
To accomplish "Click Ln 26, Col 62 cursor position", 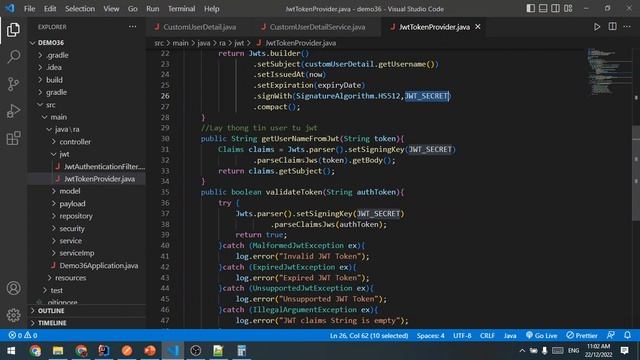I will [x=369, y=336].
